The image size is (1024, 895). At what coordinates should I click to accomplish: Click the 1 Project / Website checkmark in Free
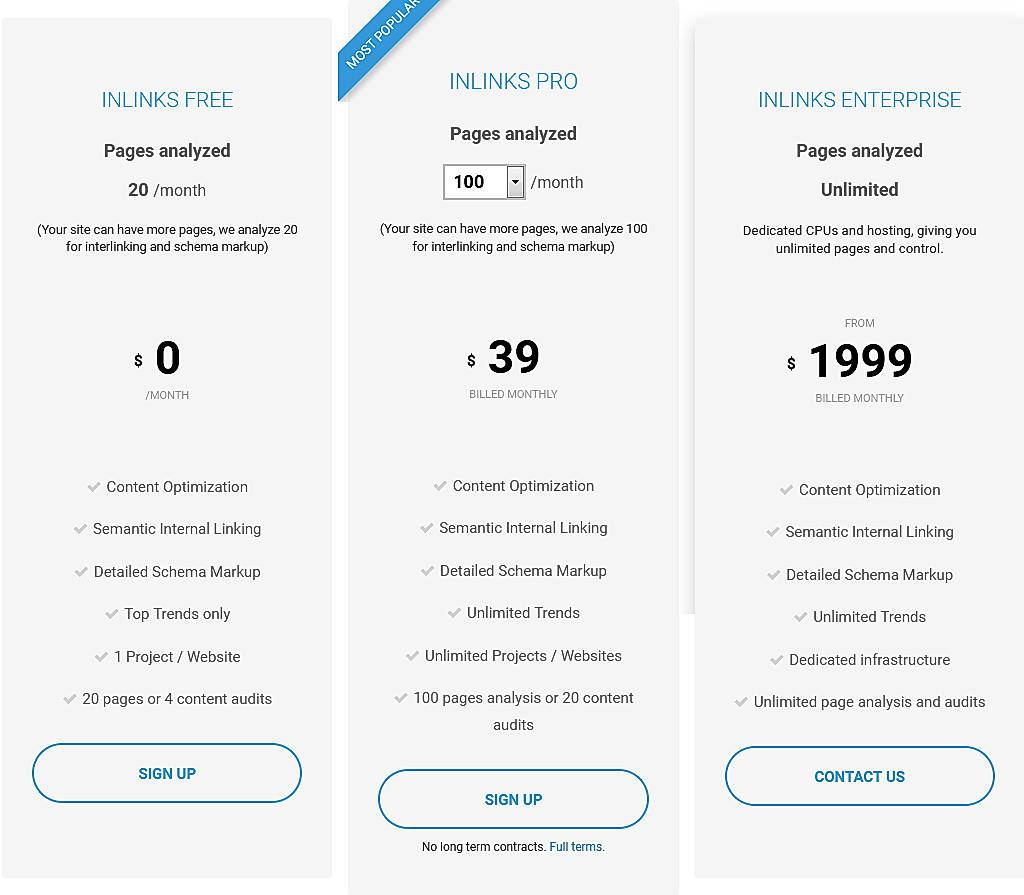103,657
